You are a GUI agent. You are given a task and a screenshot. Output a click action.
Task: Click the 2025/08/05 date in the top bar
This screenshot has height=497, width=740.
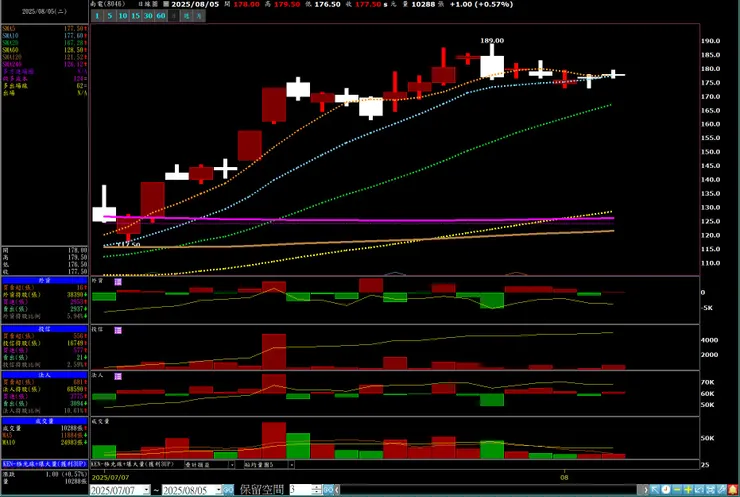click(195, 4)
